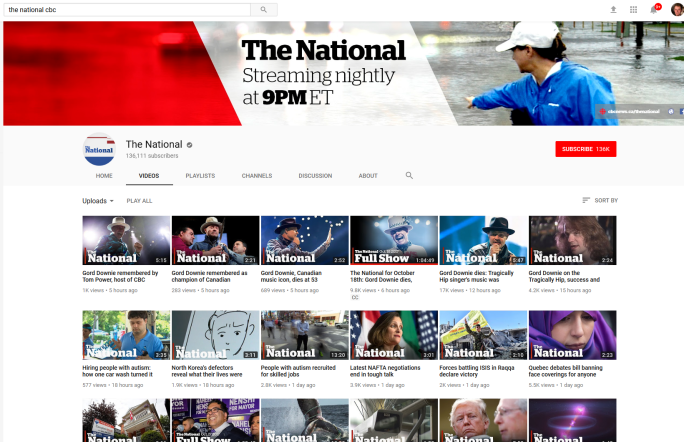
Task: Open the Sort By icon
Action: point(586,200)
